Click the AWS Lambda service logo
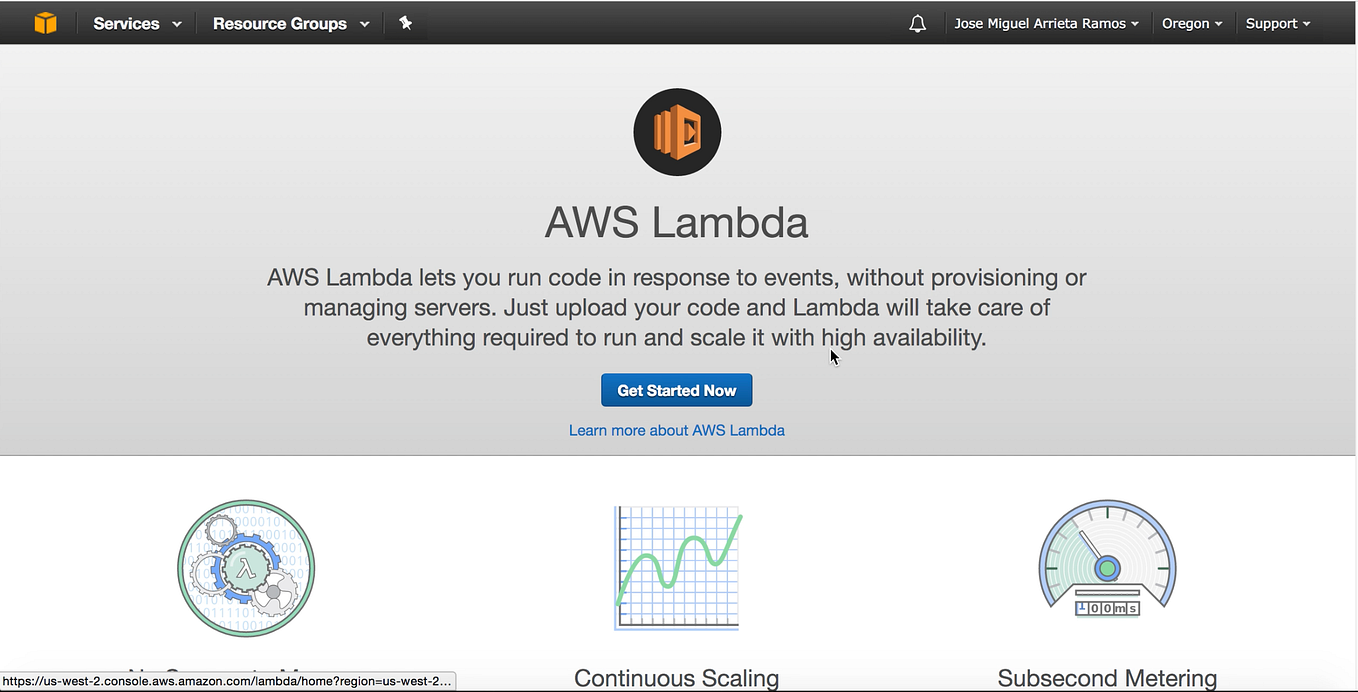Viewport: 1358px width, 692px height. click(x=677, y=131)
